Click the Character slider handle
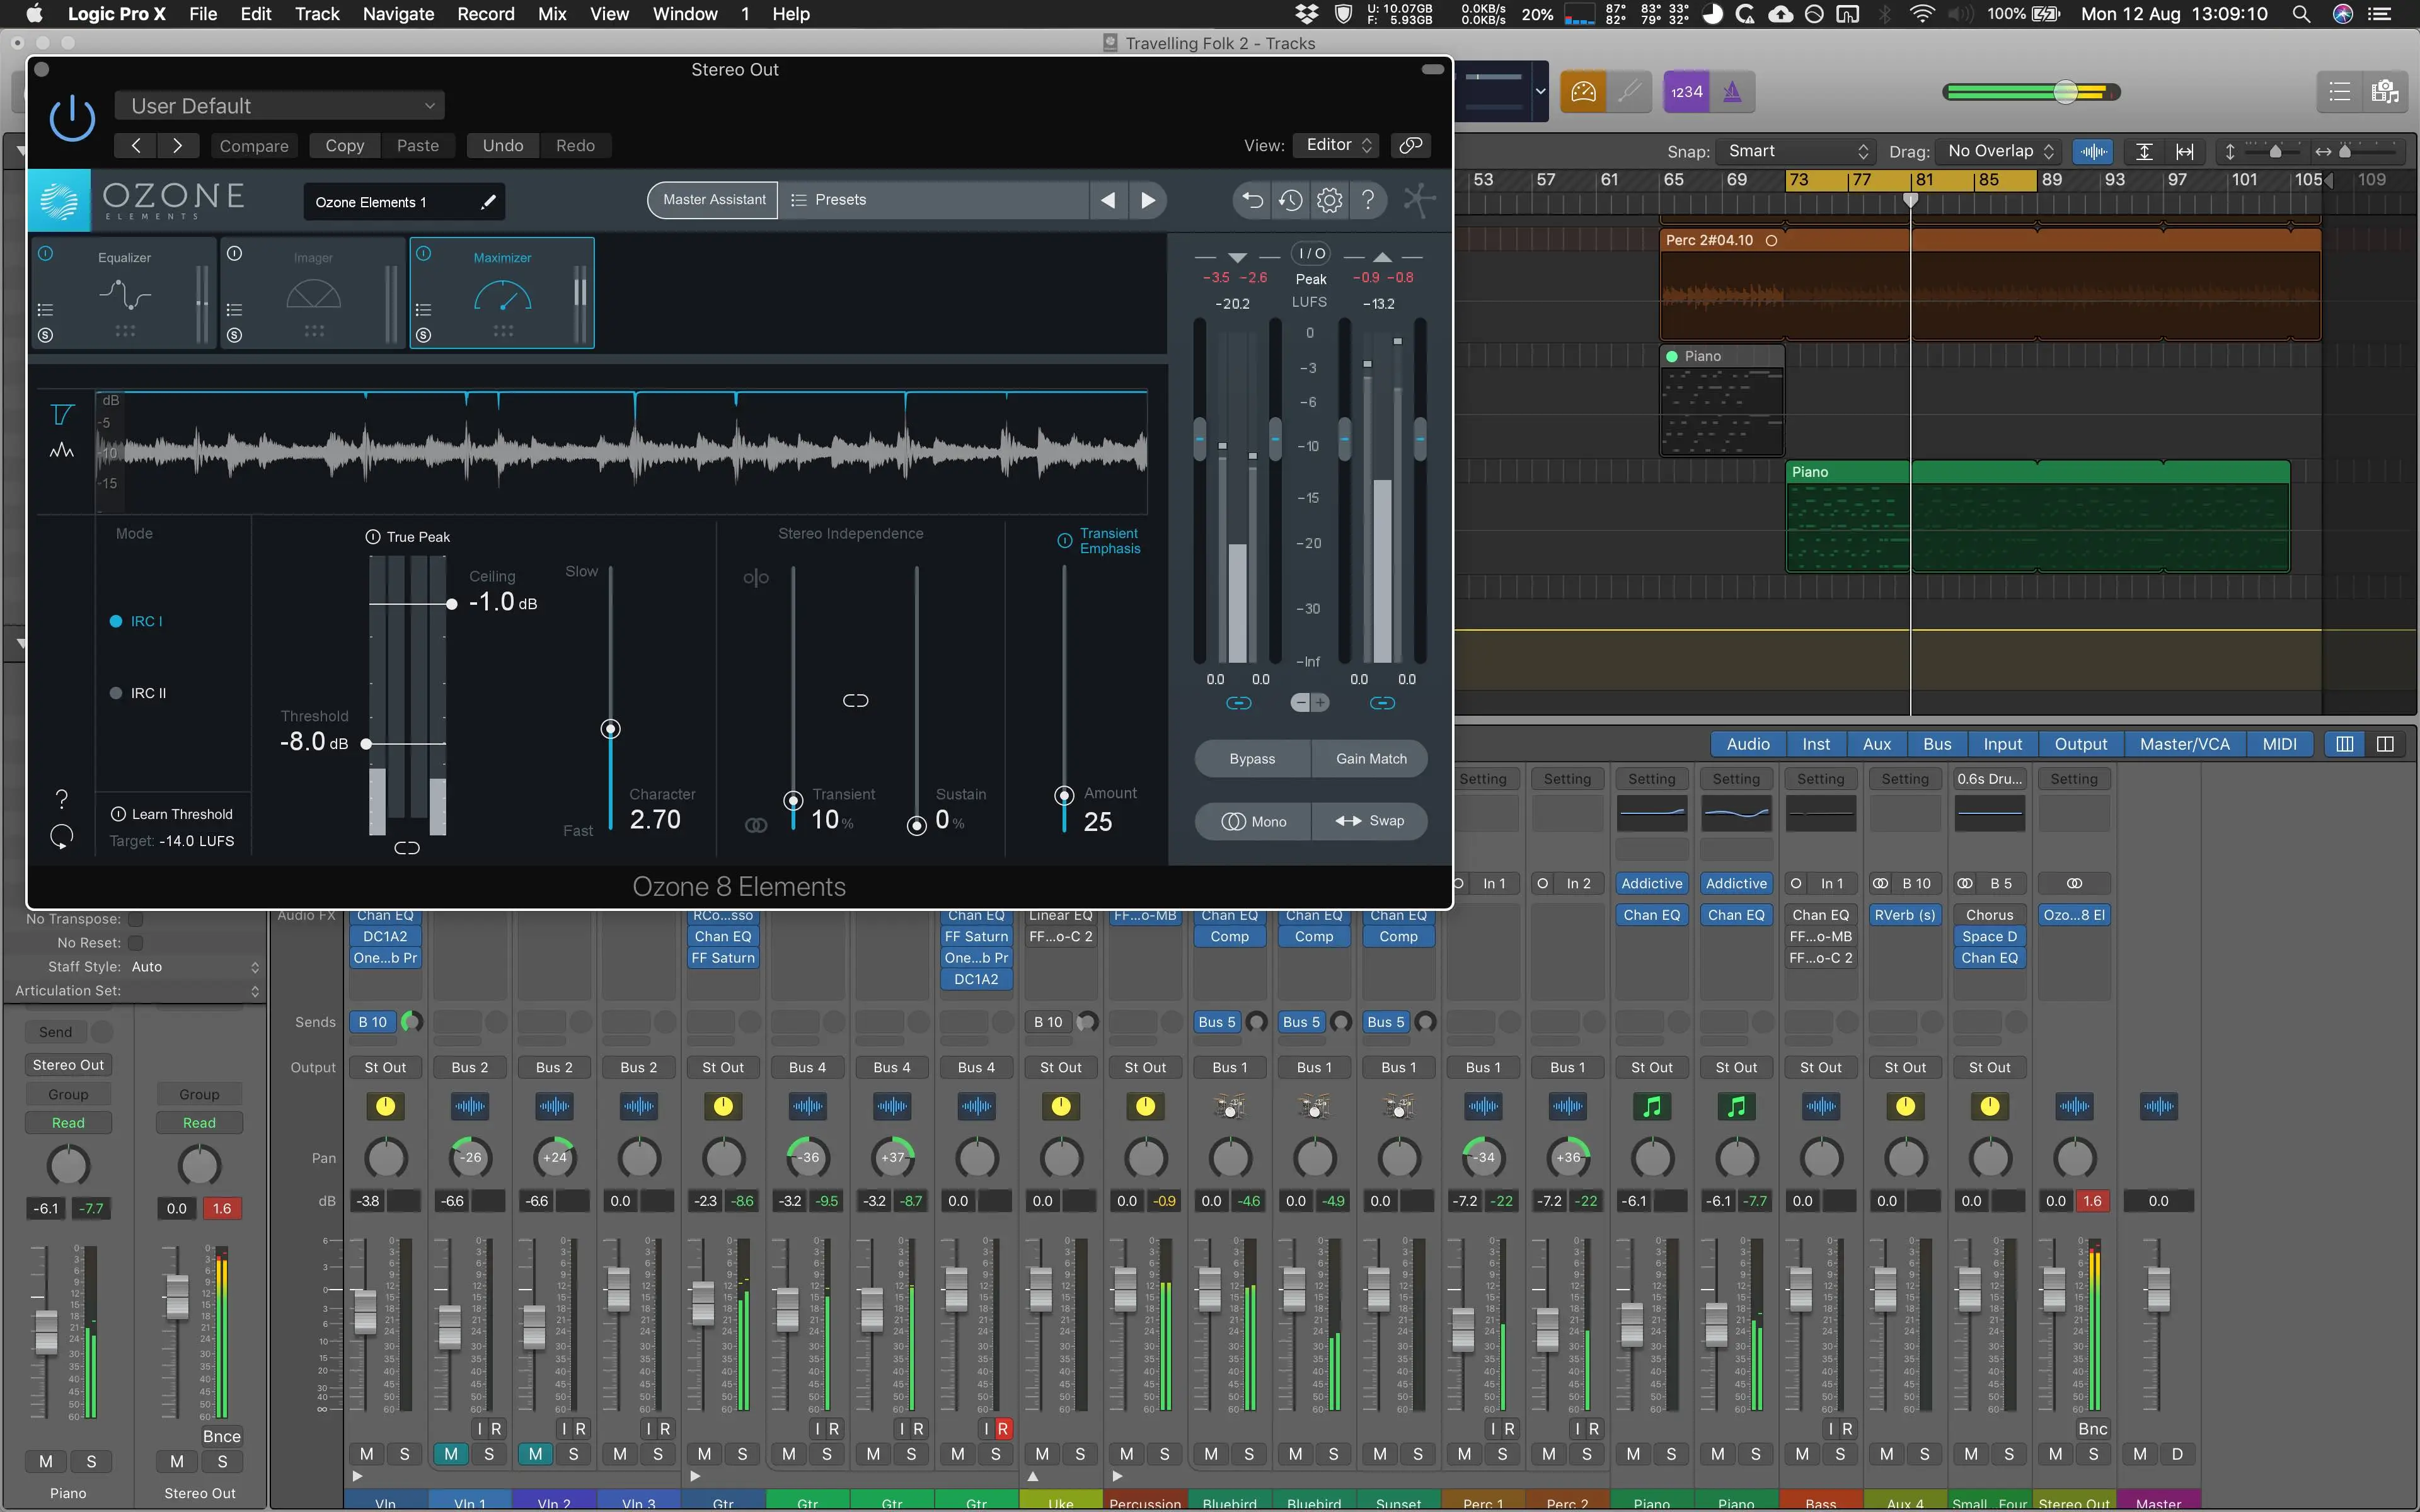 point(610,729)
